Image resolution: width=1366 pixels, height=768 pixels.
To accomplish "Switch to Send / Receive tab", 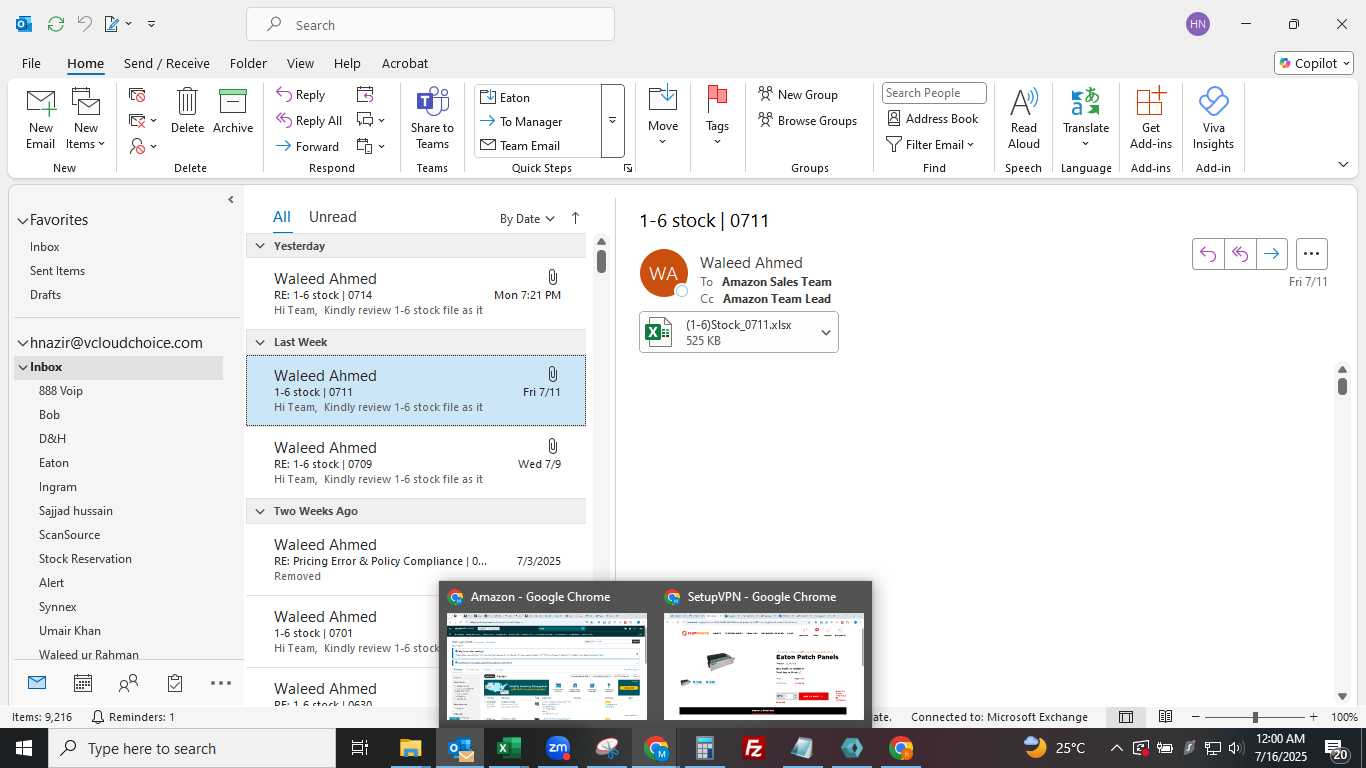I will click(x=167, y=63).
